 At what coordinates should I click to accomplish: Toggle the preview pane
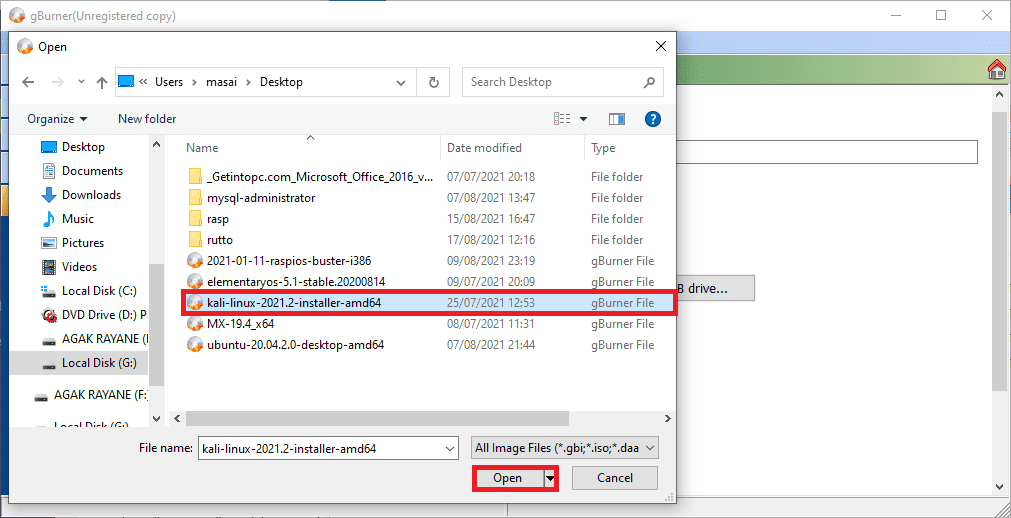pos(617,119)
